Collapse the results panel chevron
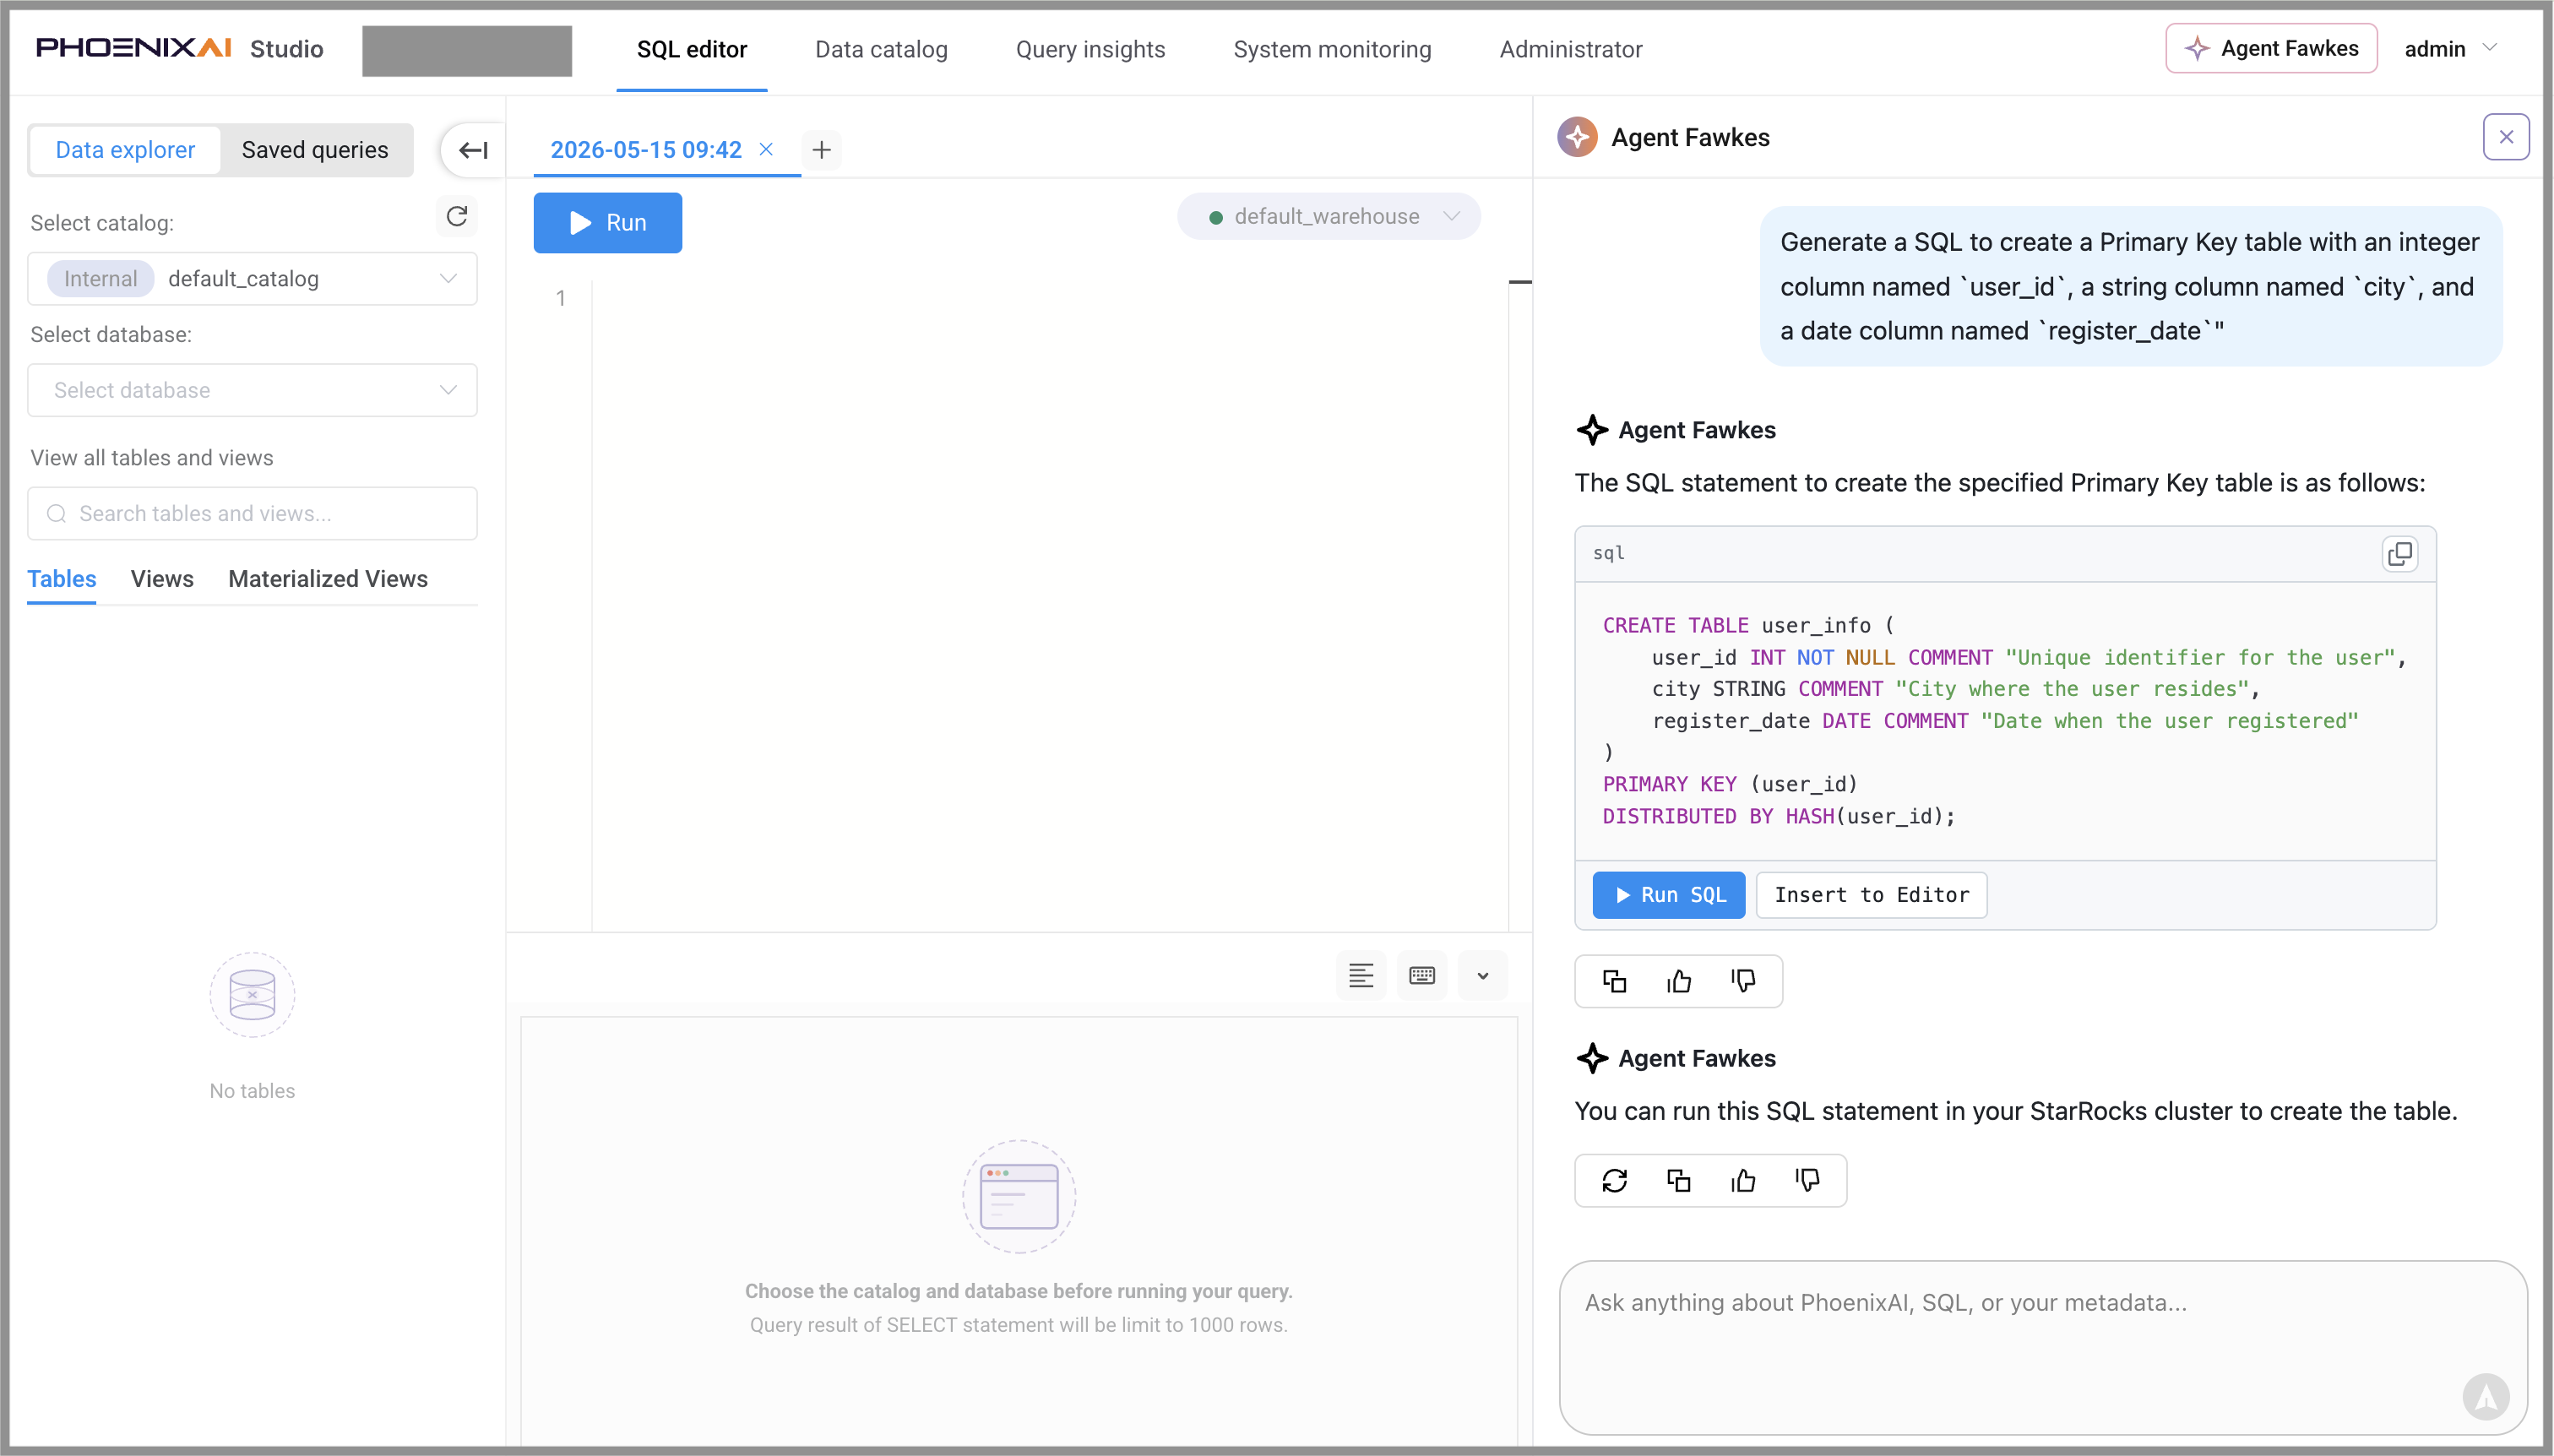This screenshot has width=2554, height=1456. coord(1483,976)
